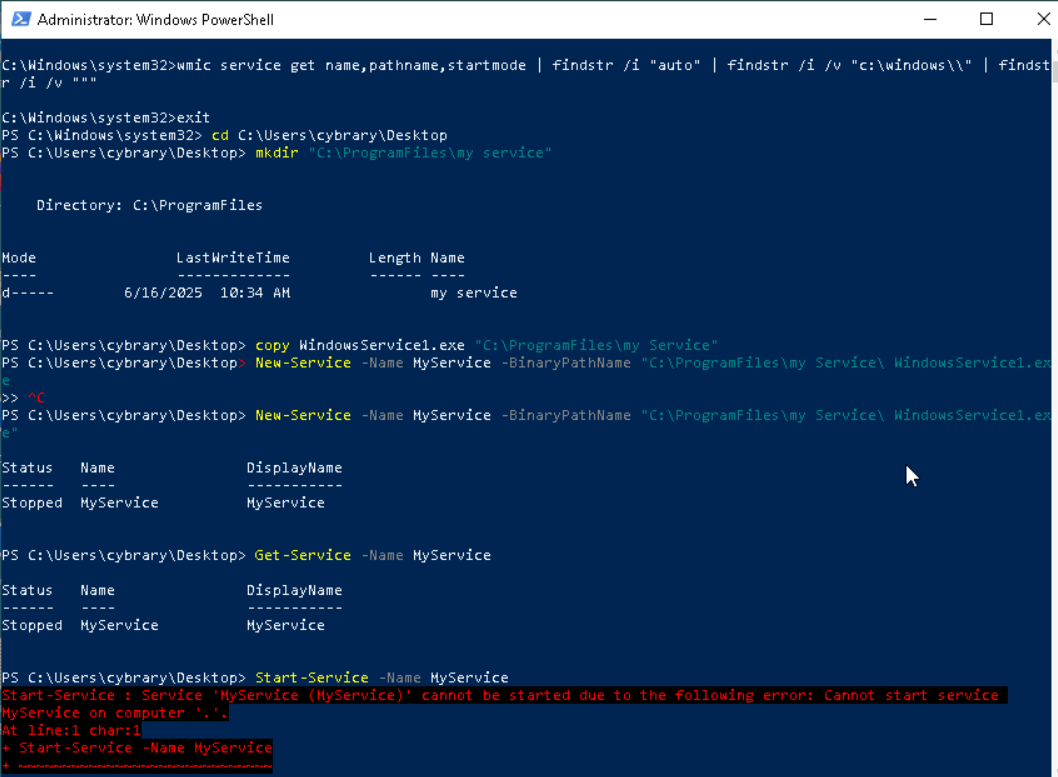Maximize the PowerShell window
This screenshot has height=777, width=1058.
[x=986, y=19]
